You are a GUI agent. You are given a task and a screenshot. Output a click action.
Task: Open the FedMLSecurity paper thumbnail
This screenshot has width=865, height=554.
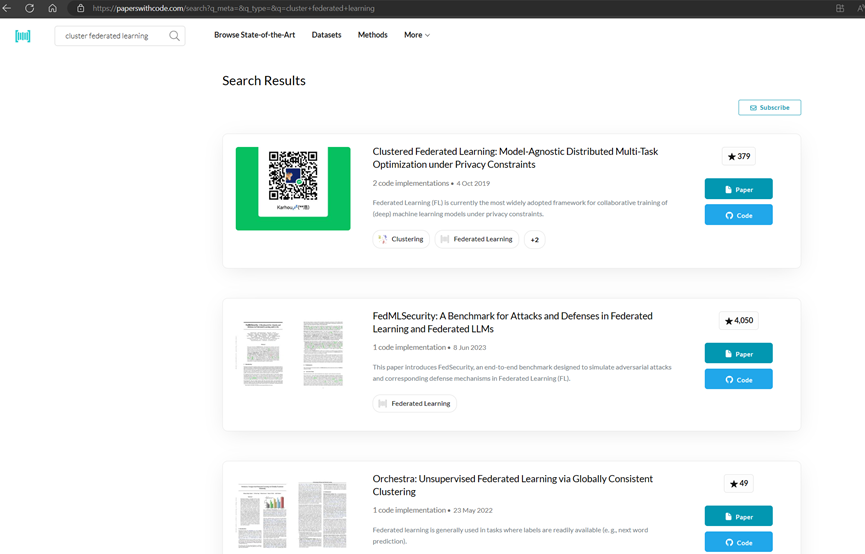[x=293, y=353]
